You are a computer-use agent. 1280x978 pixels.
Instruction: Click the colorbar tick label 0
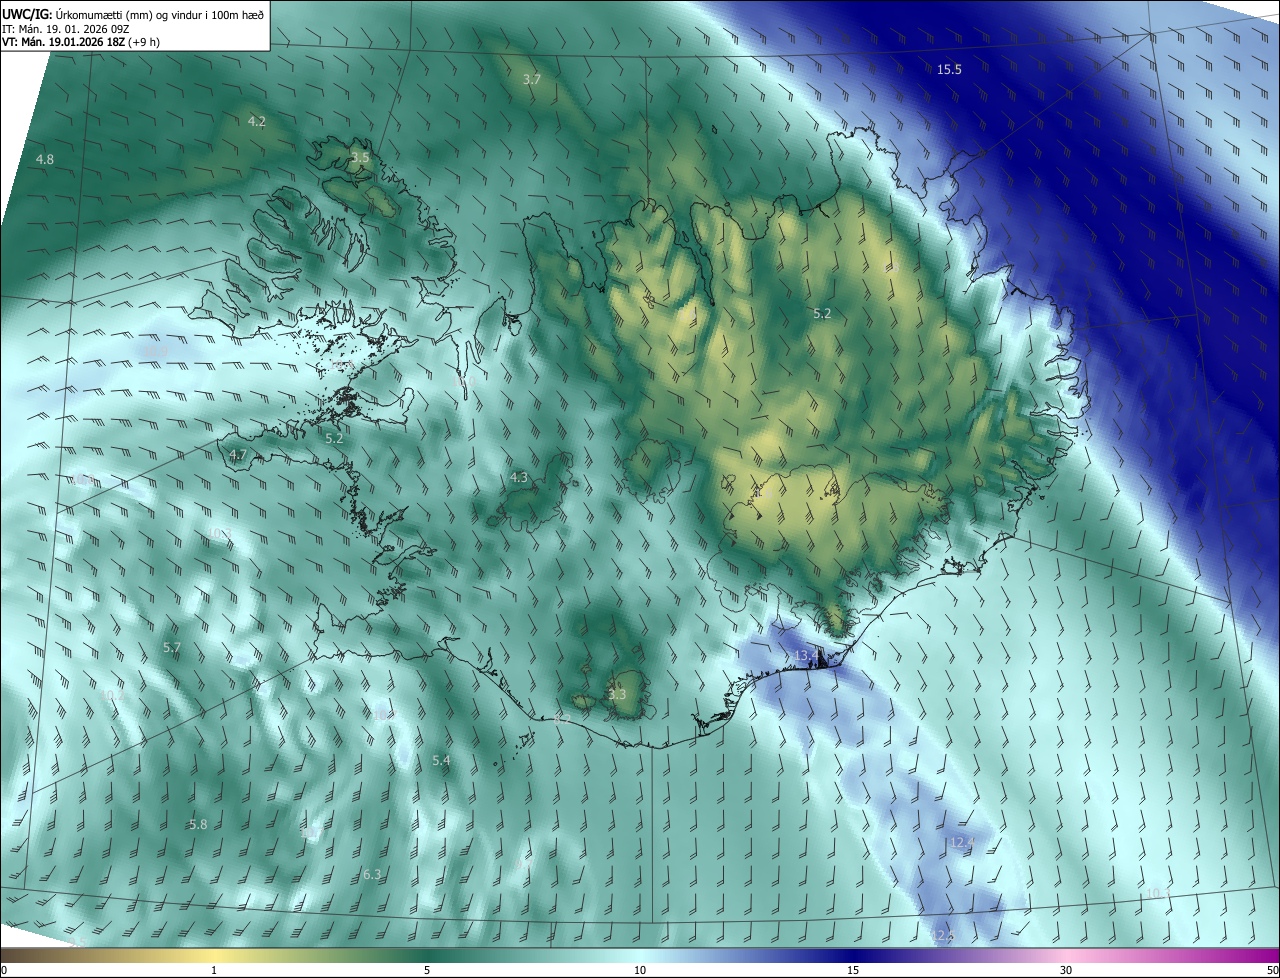[4, 970]
